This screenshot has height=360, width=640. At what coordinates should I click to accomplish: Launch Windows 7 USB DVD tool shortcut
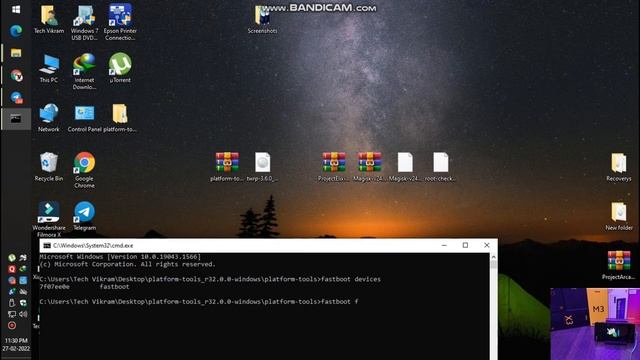click(84, 22)
